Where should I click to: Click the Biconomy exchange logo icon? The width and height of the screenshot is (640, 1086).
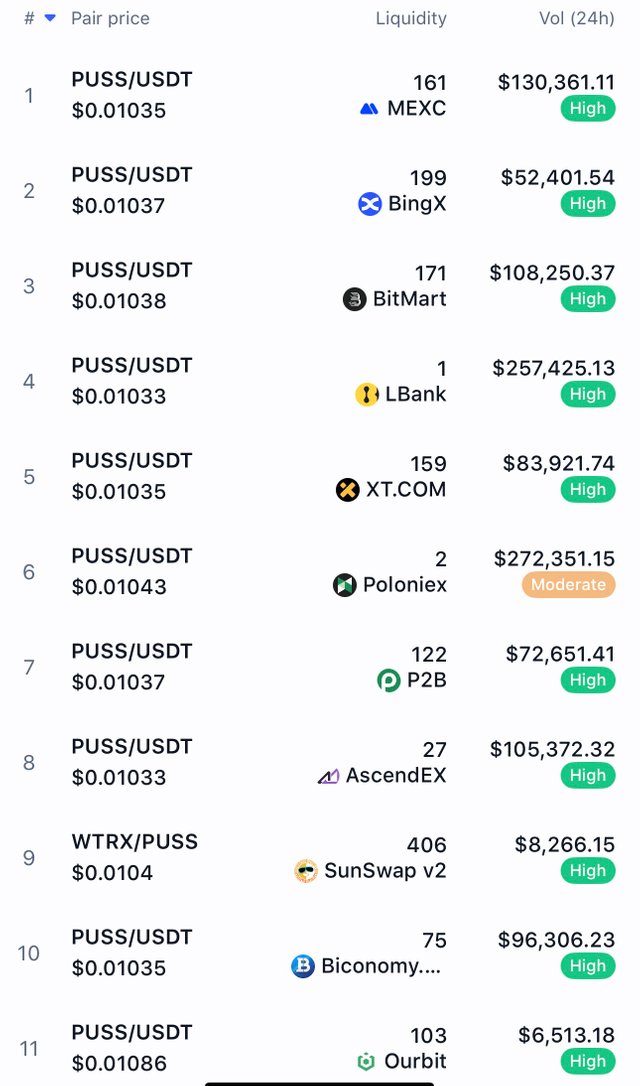(303, 965)
